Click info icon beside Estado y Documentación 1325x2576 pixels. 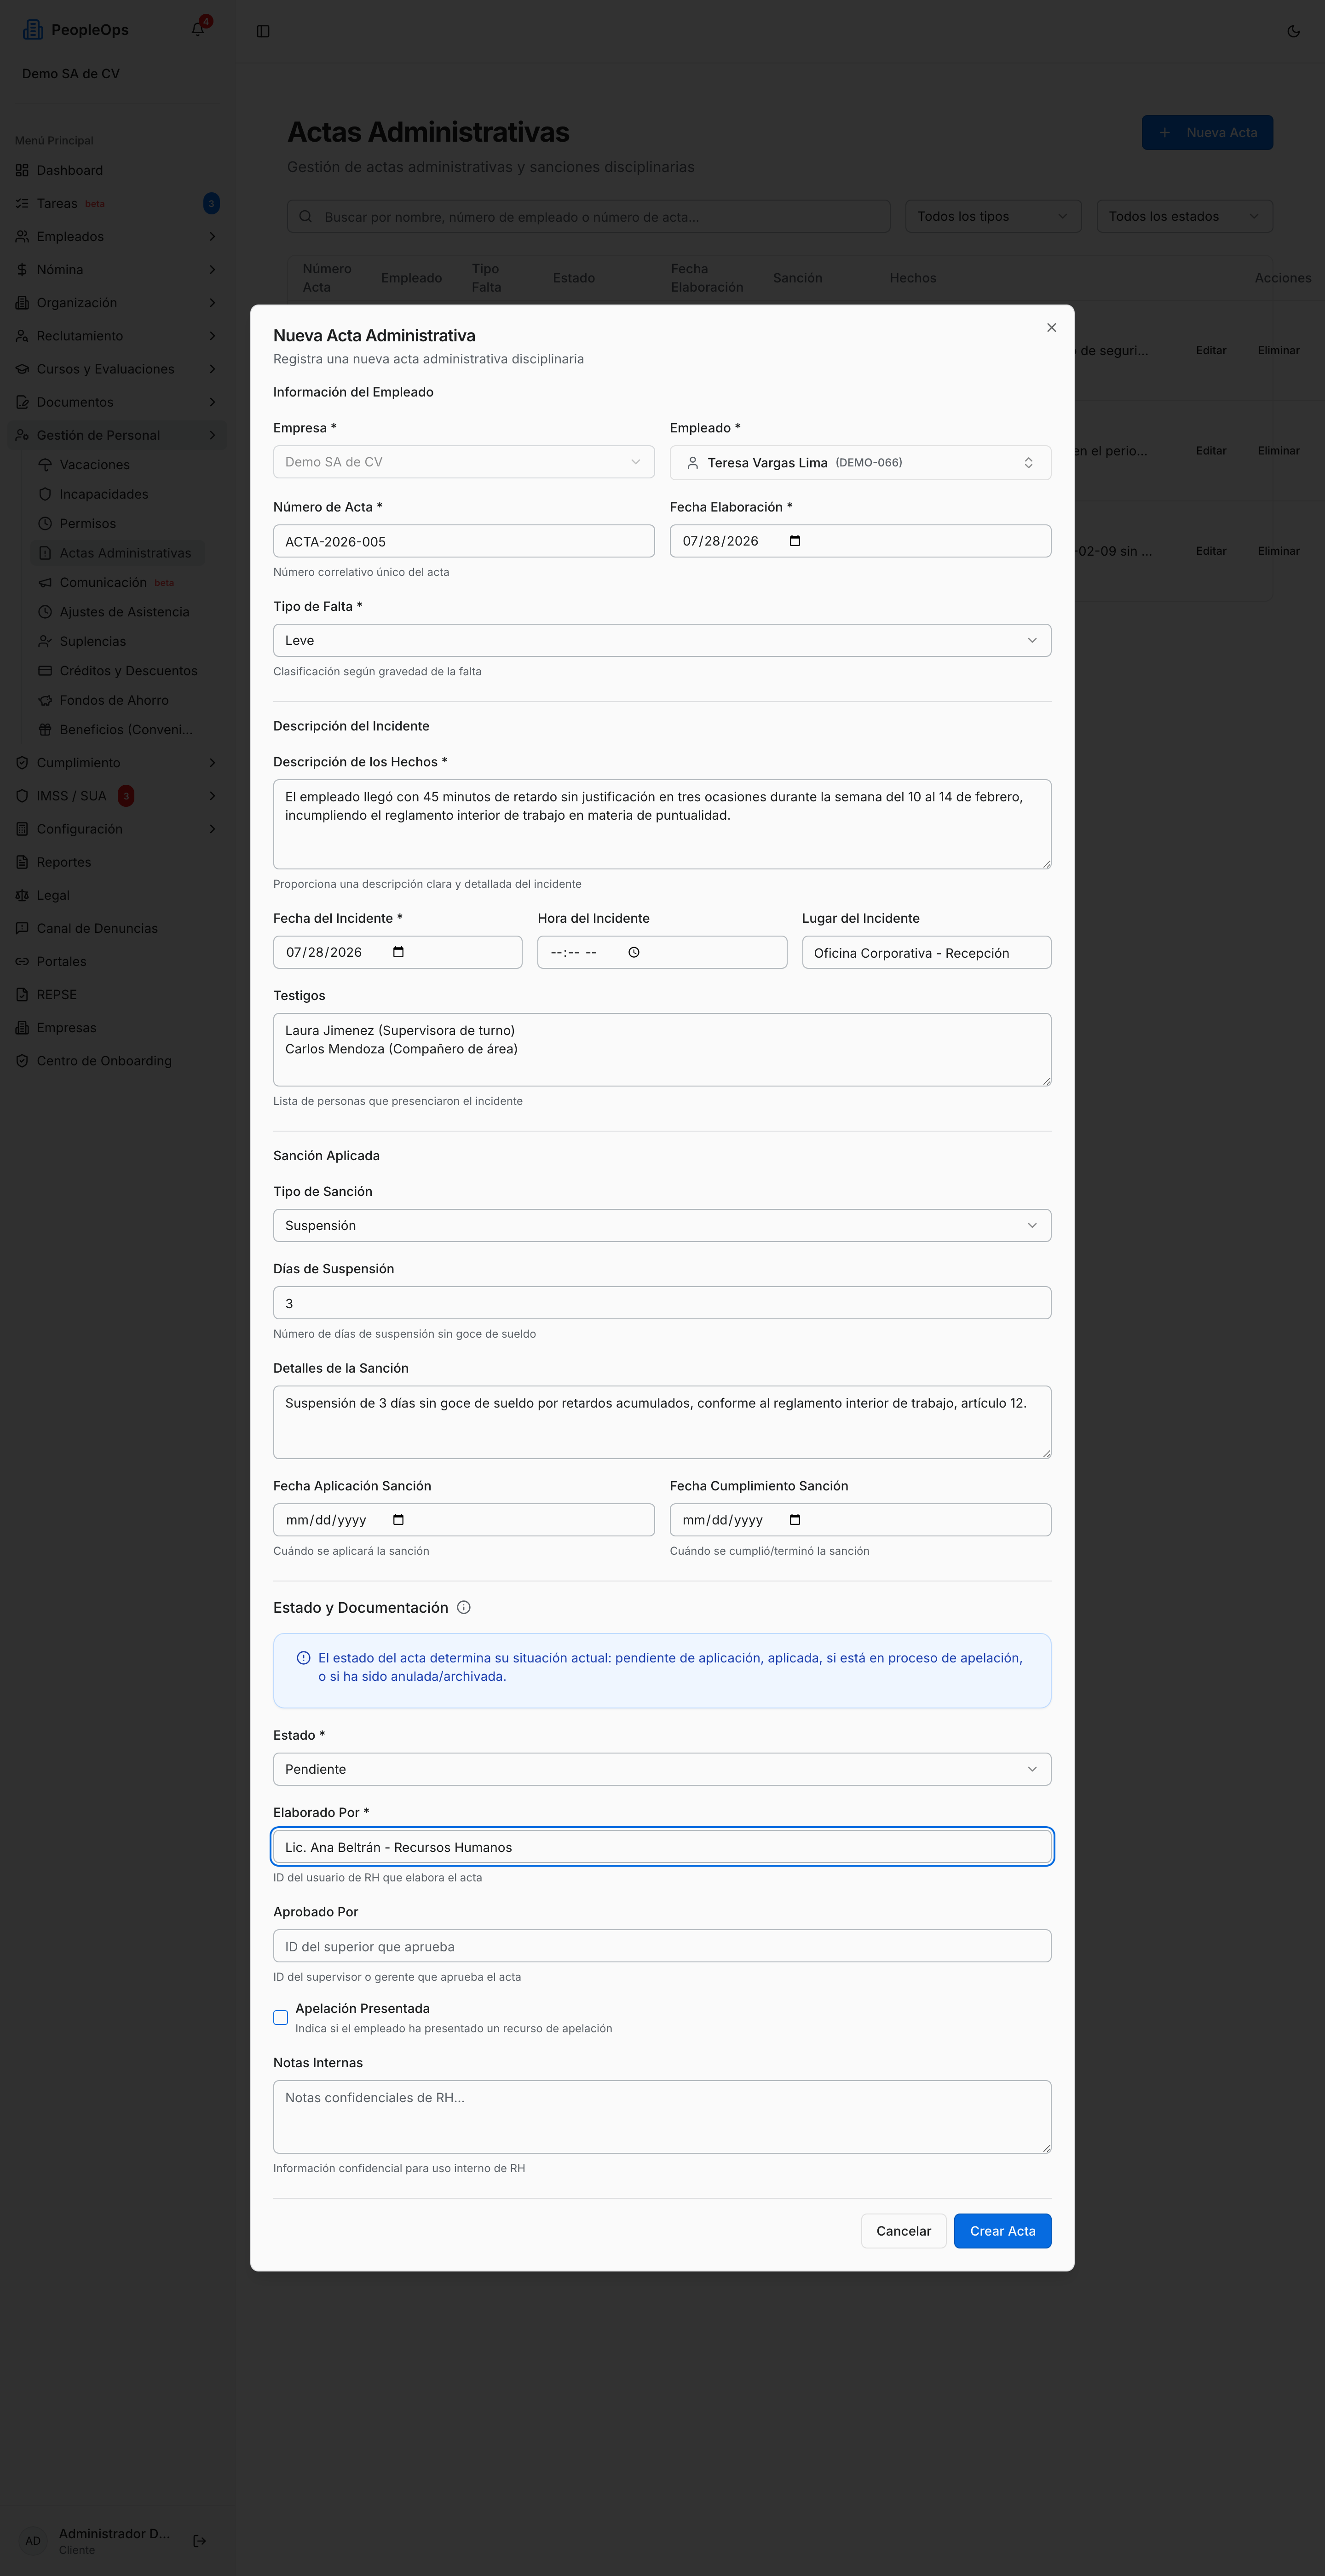tap(463, 1607)
